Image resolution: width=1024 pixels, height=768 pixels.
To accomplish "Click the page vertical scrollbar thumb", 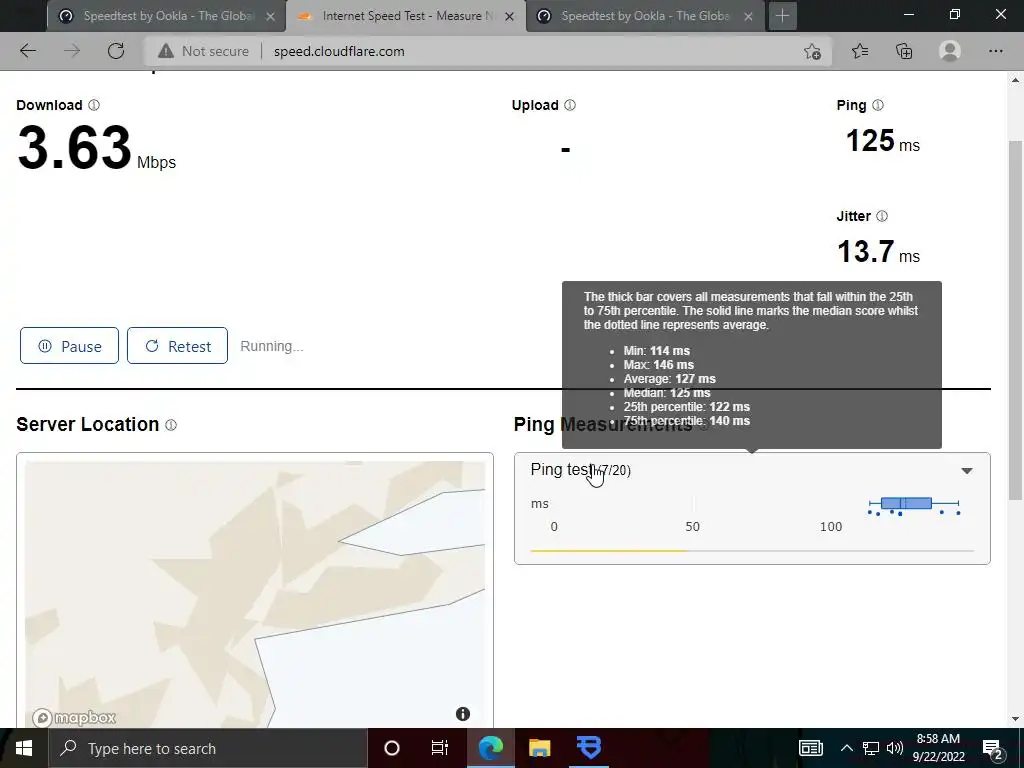I will [x=1015, y=321].
